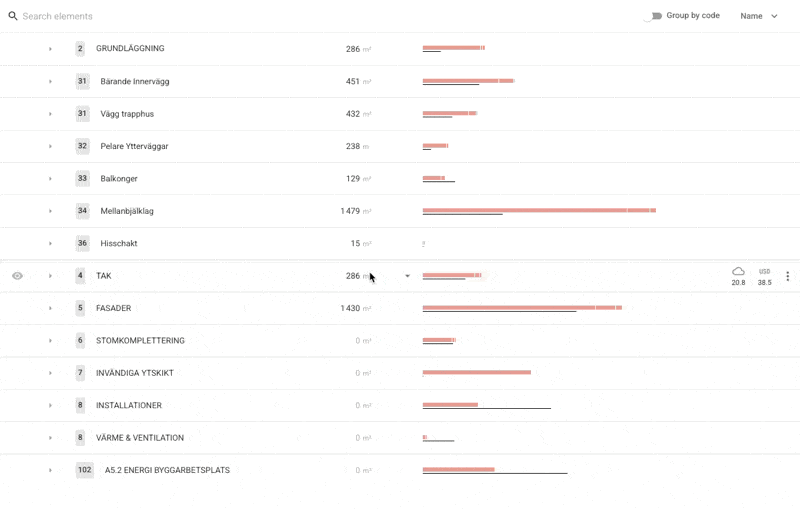Expand the GRUNDLÄGGNING row
800x509 pixels.
(x=50, y=49)
